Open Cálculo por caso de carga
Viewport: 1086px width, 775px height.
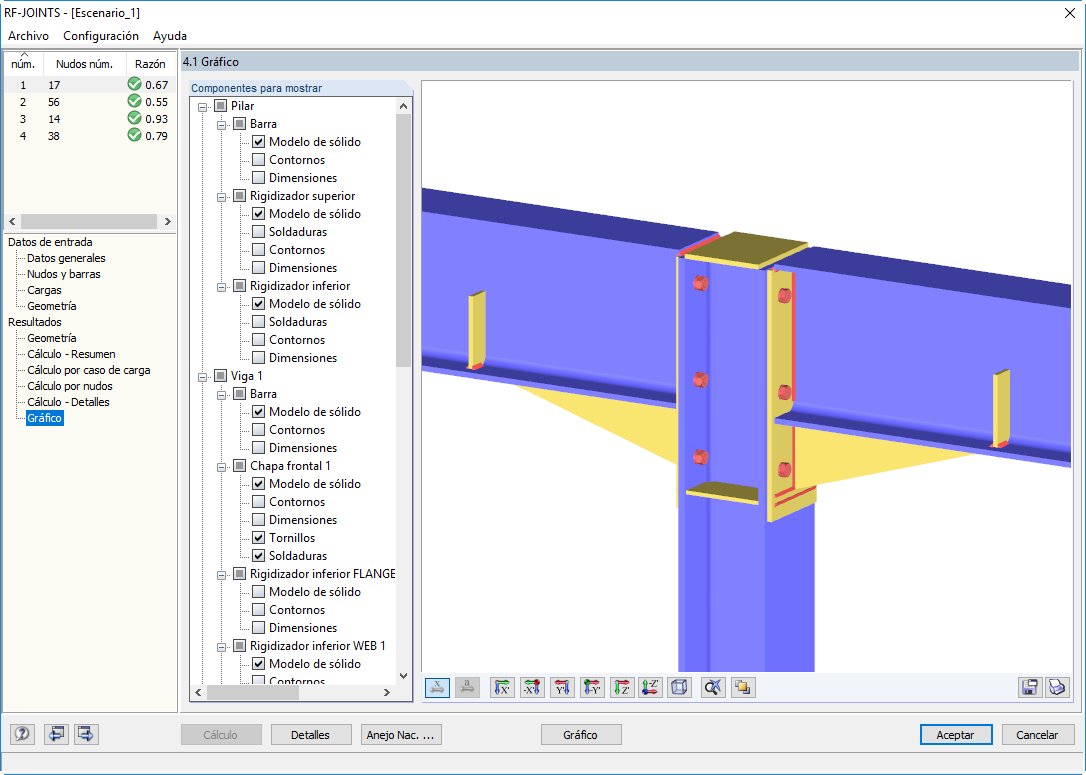[x=89, y=370]
